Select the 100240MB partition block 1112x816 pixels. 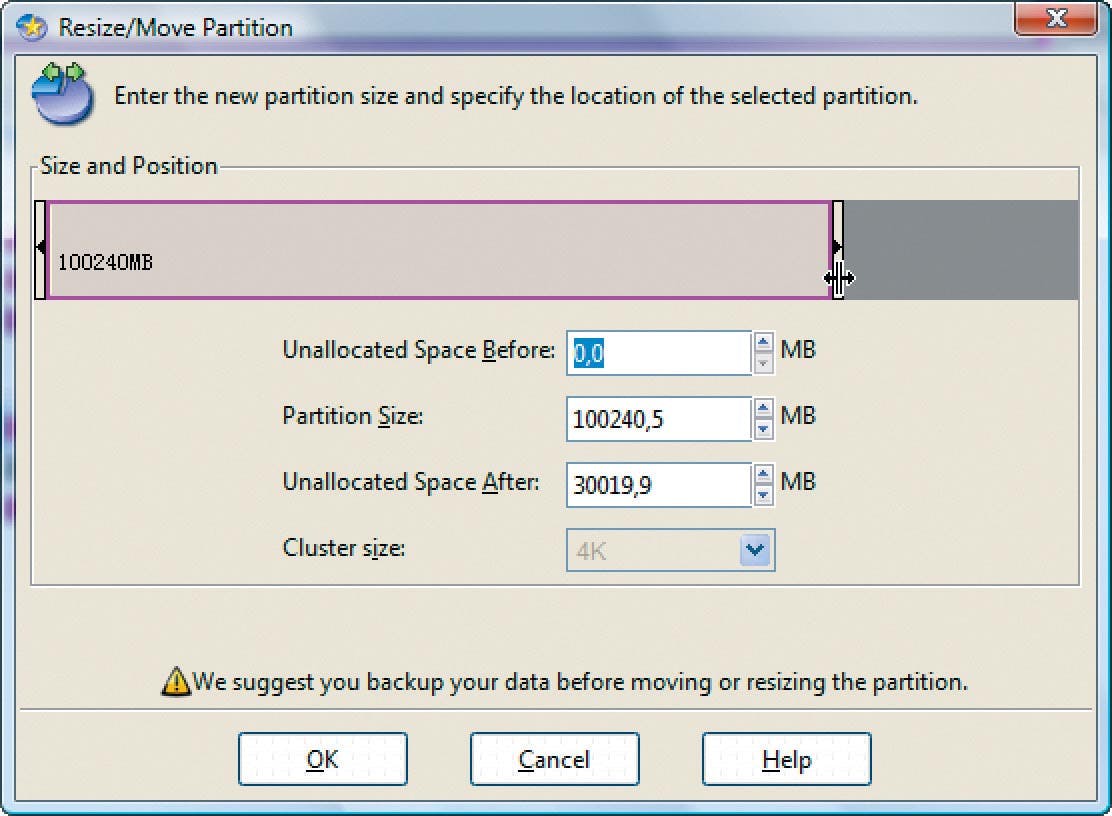pos(440,249)
